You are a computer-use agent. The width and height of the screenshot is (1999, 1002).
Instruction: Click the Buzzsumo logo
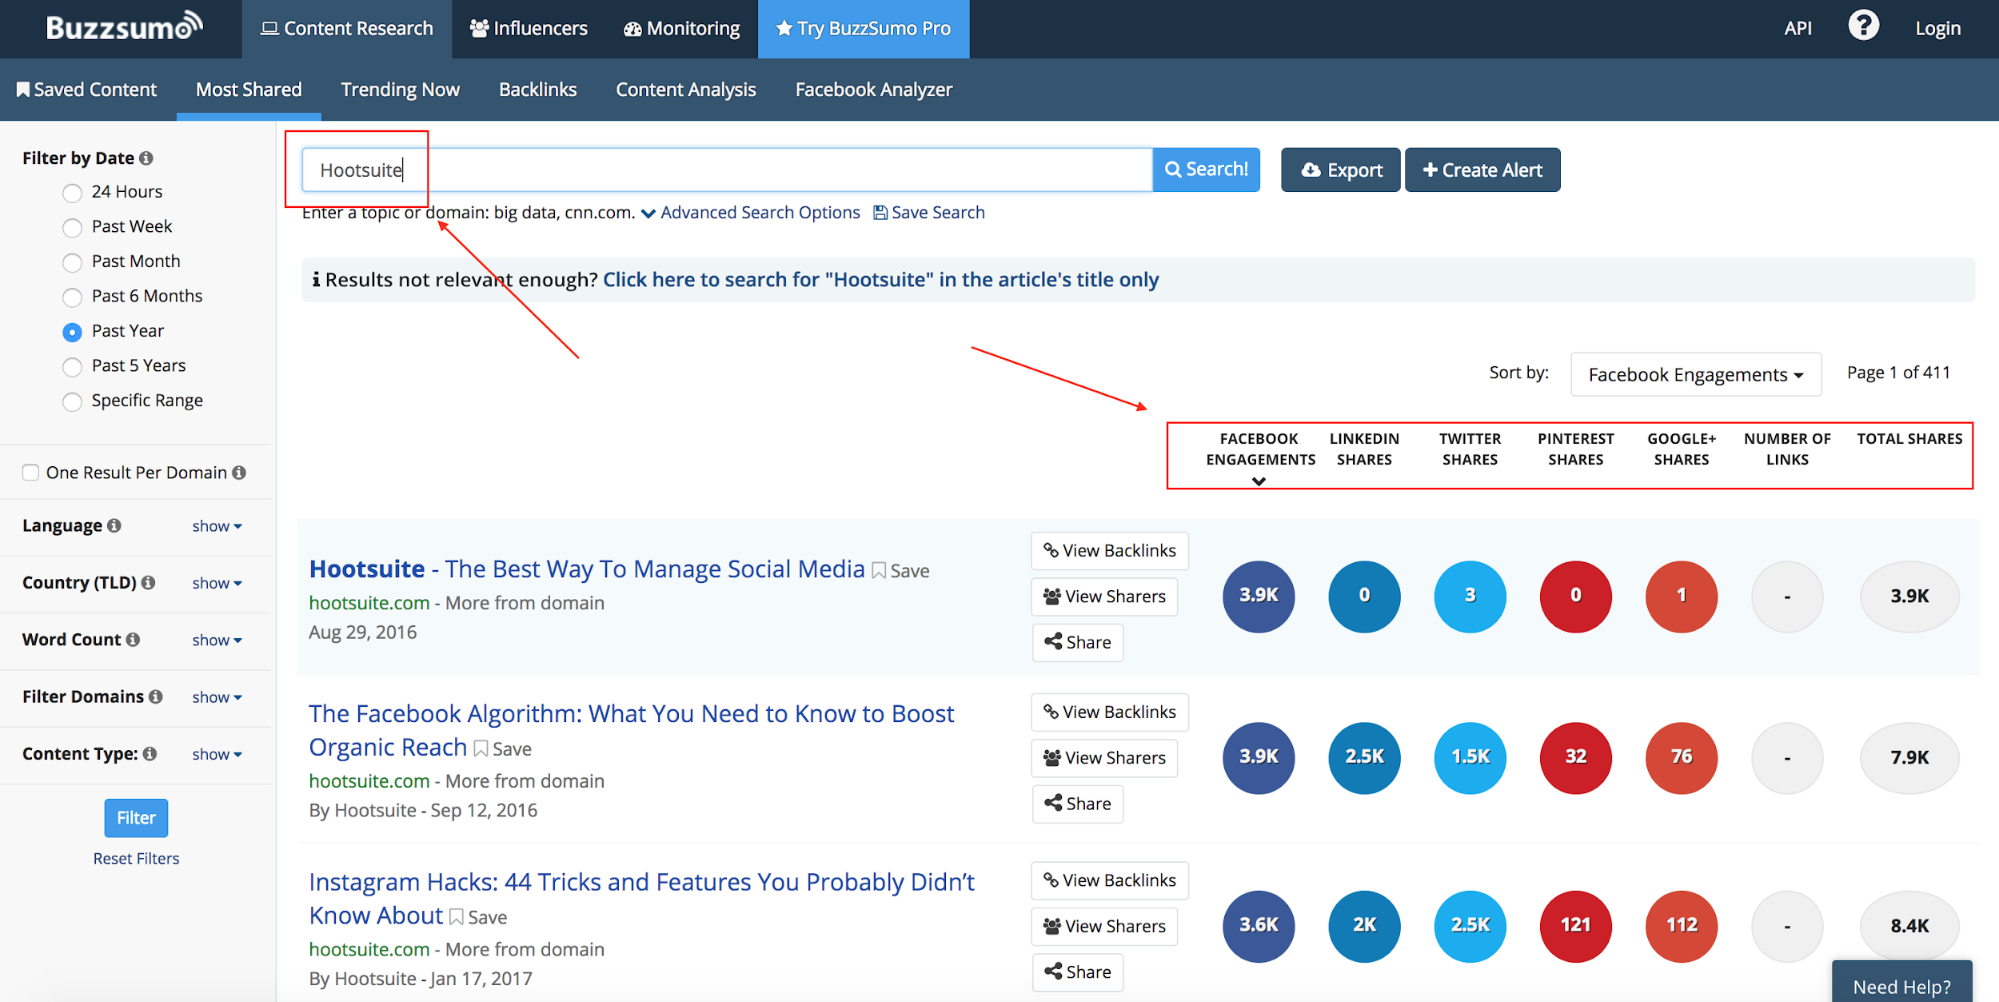point(124,27)
